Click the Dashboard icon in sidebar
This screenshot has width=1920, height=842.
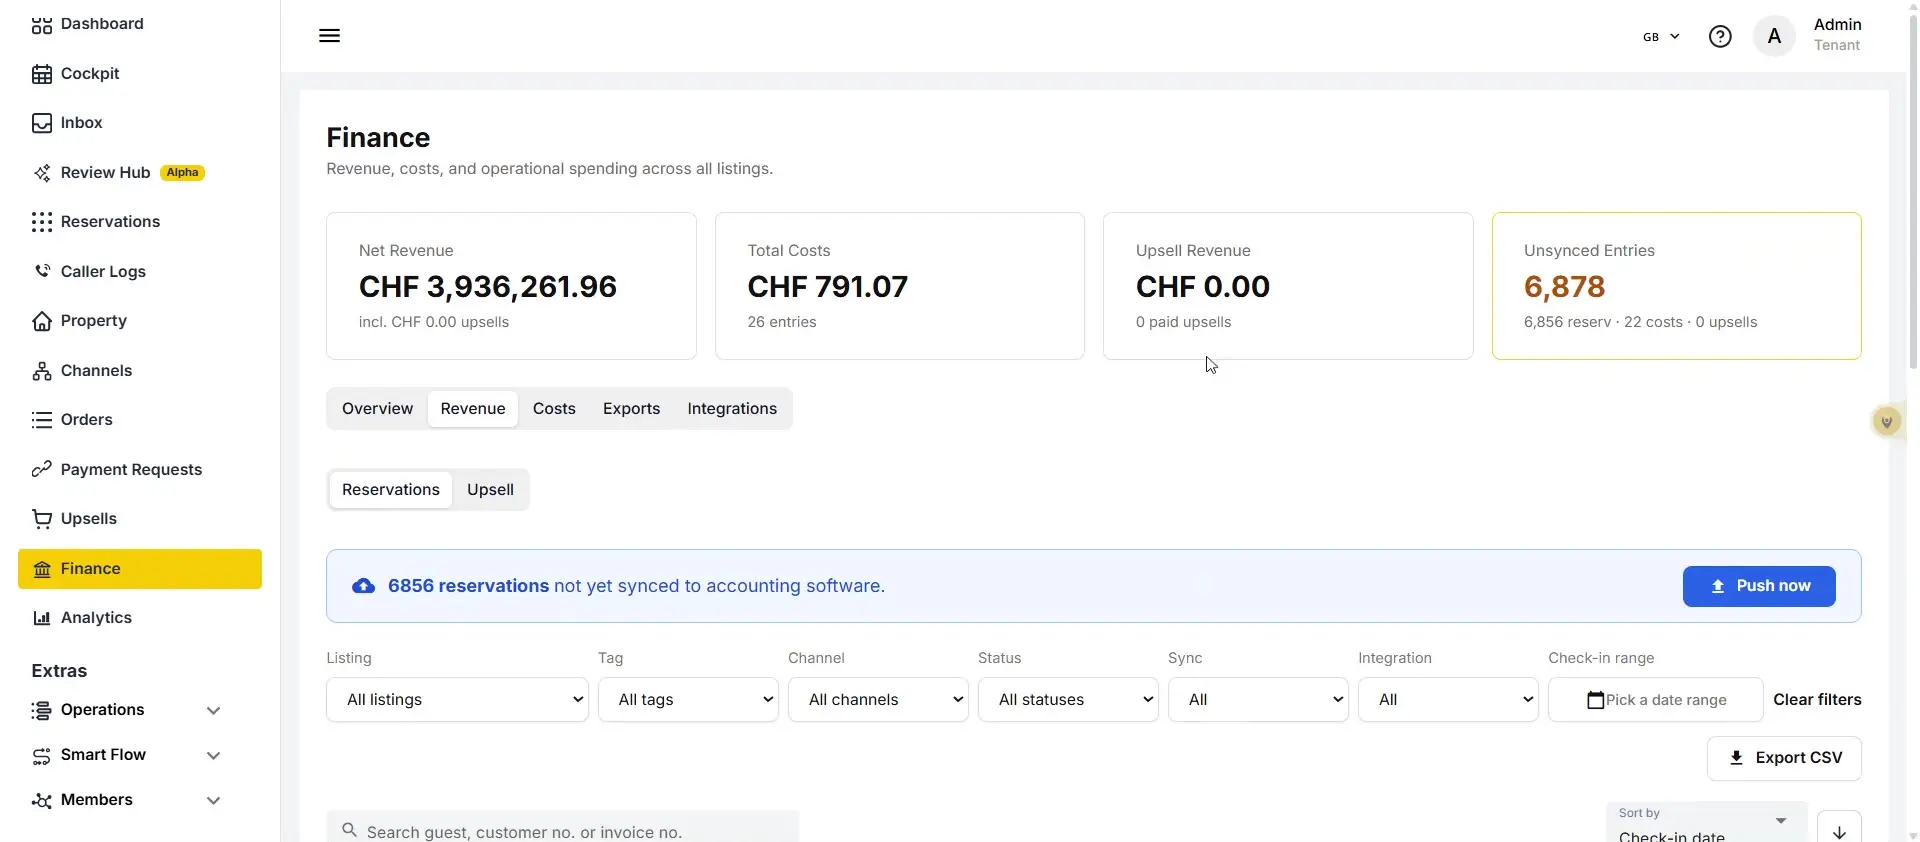(x=41, y=25)
